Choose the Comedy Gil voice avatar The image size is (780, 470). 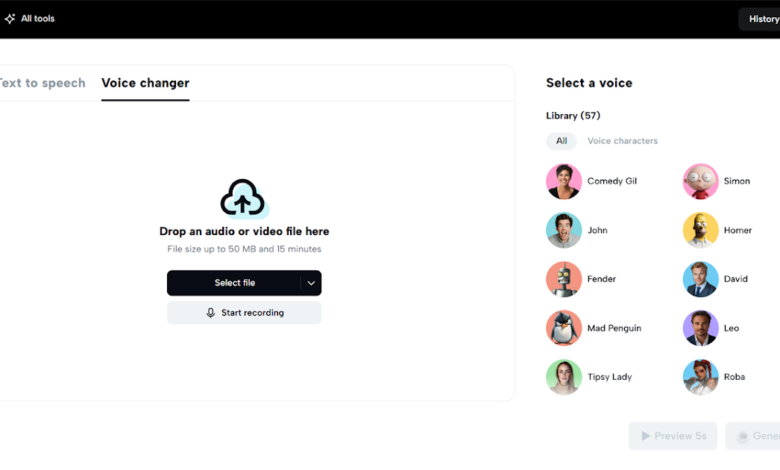coord(564,182)
